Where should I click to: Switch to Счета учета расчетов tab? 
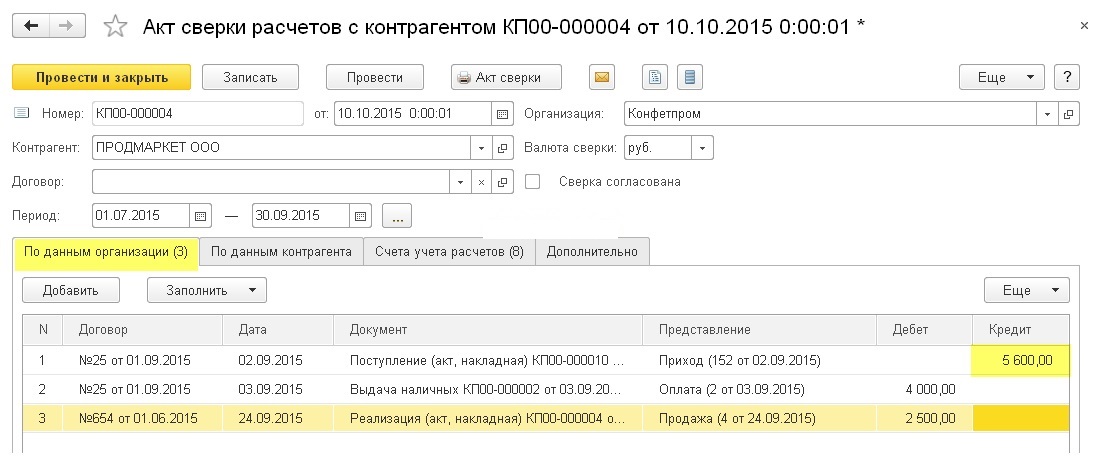point(450,252)
